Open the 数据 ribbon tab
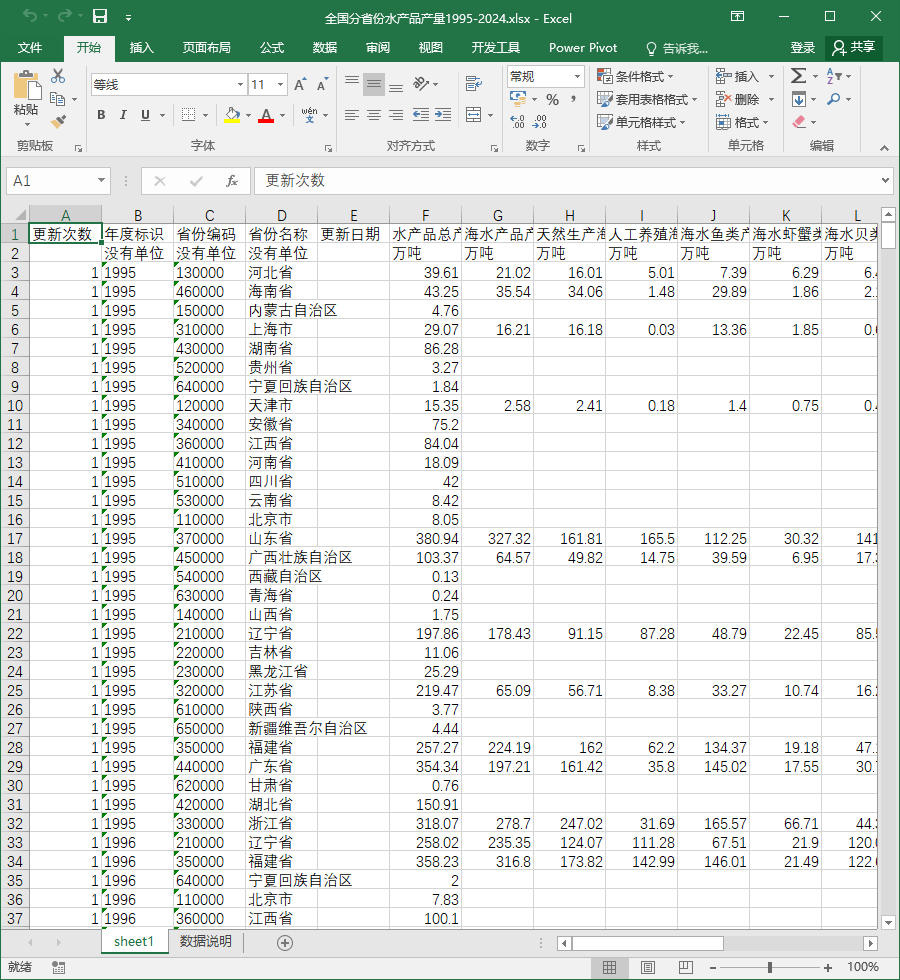The image size is (900, 980). coord(324,48)
